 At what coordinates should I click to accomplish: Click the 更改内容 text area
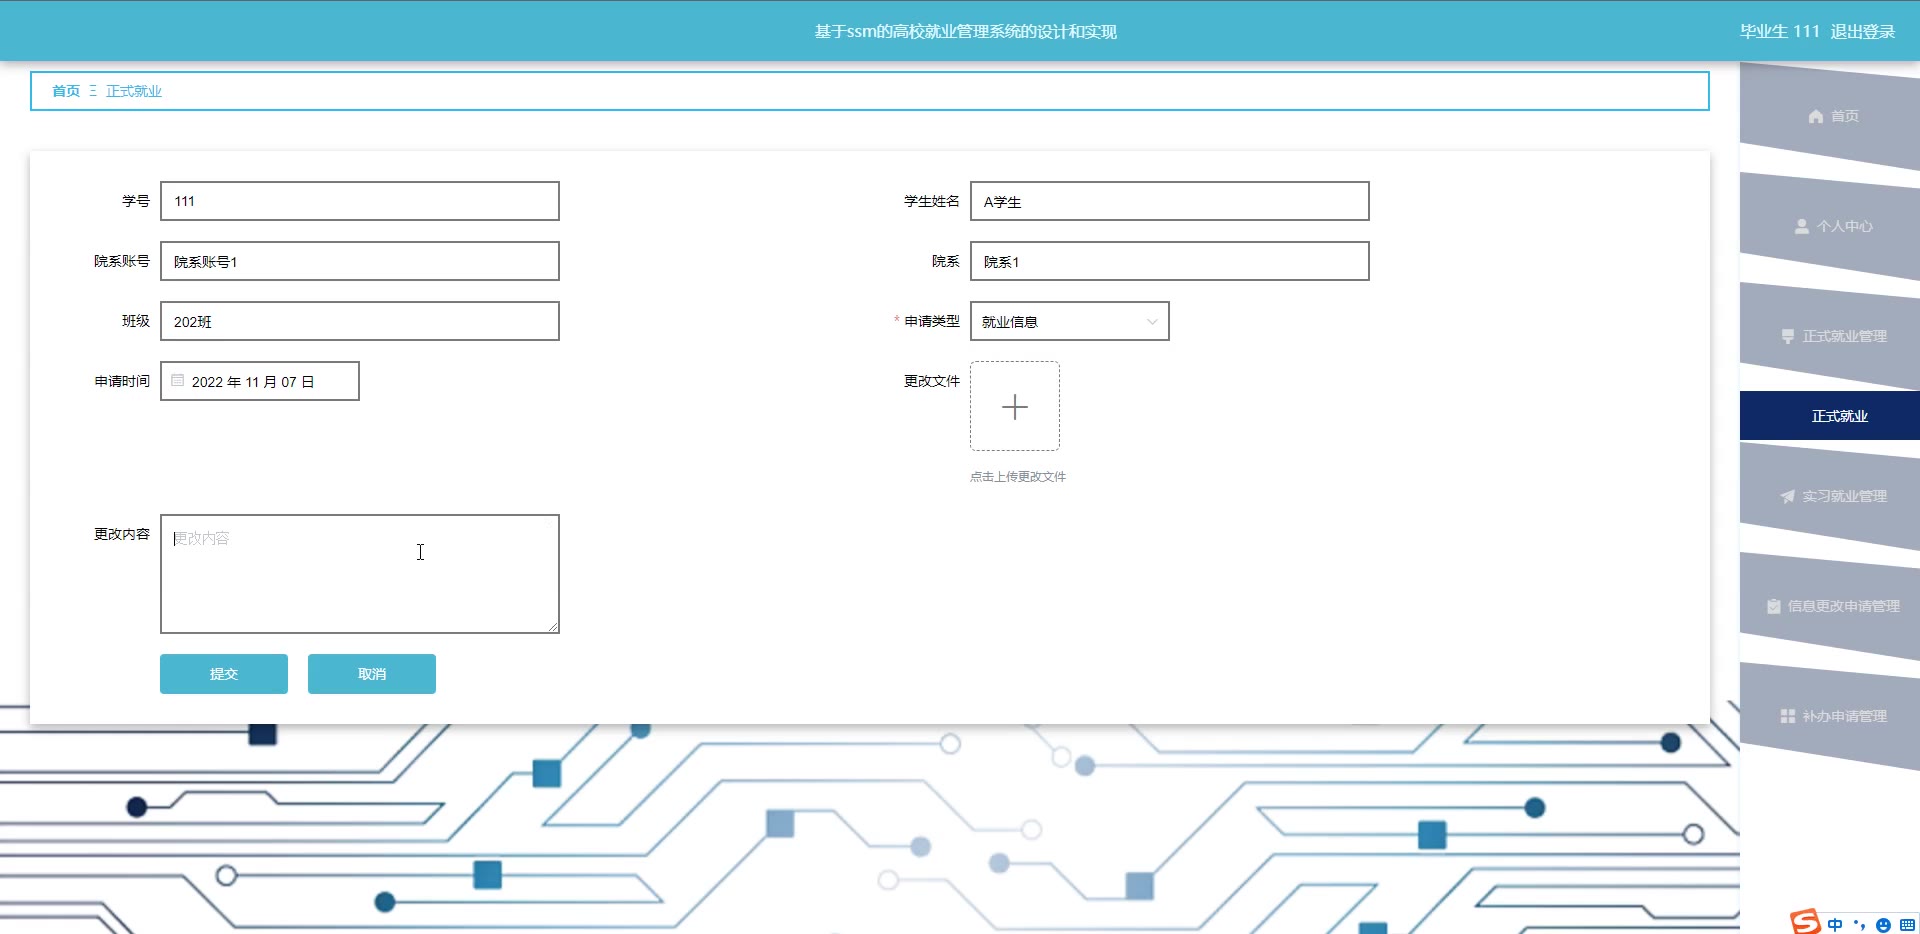tap(360, 574)
